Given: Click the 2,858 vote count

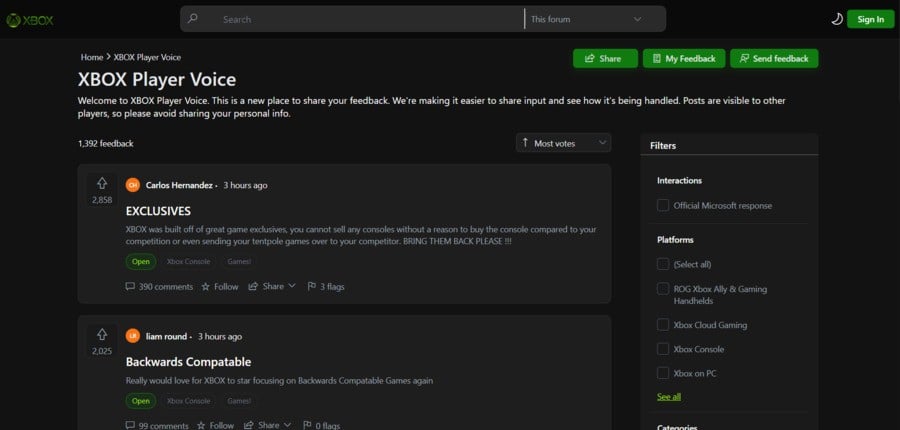Looking at the screenshot, I should click(x=102, y=200).
